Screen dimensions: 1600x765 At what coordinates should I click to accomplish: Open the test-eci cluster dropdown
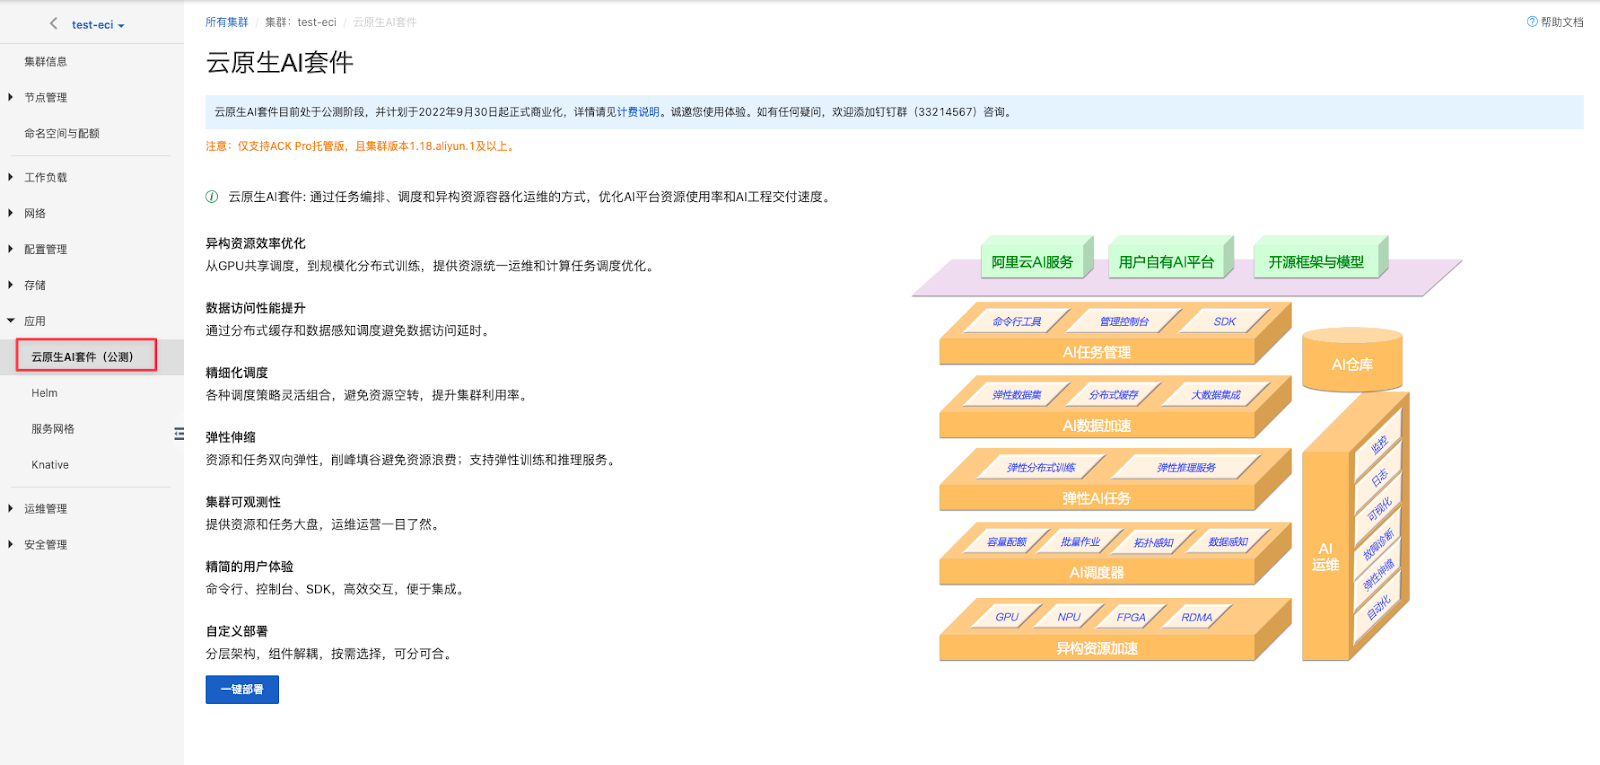[x=98, y=25]
